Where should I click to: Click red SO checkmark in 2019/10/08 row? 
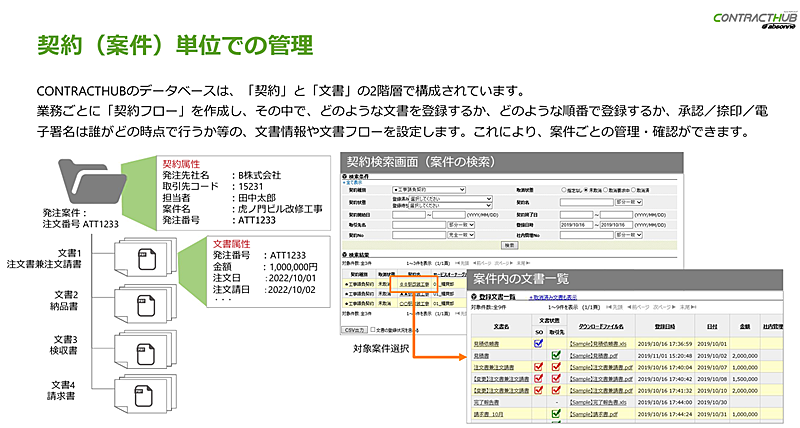tap(538, 379)
